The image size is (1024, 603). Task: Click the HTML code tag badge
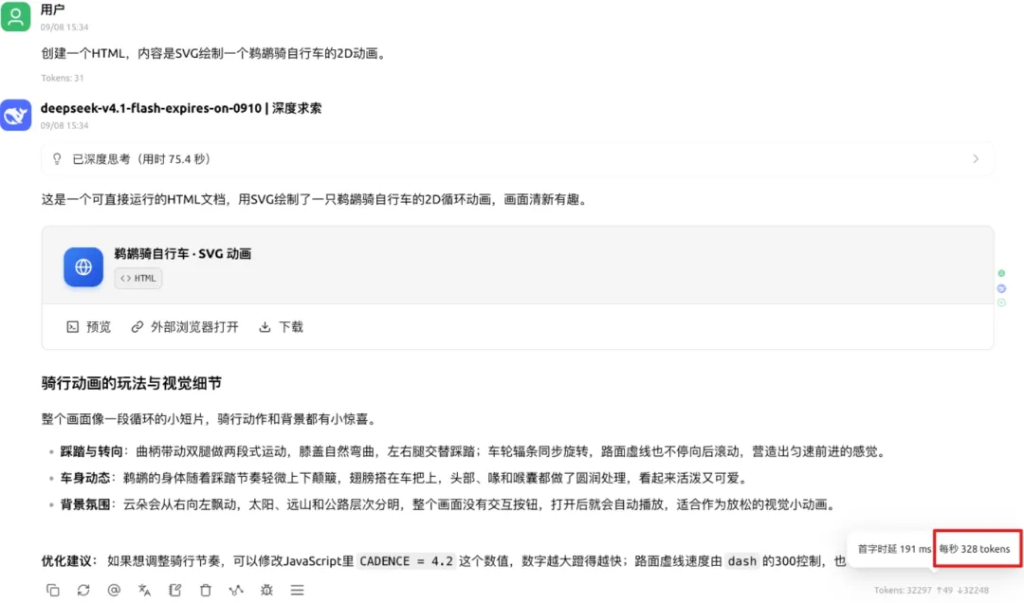pyautogui.click(x=138, y=278)
